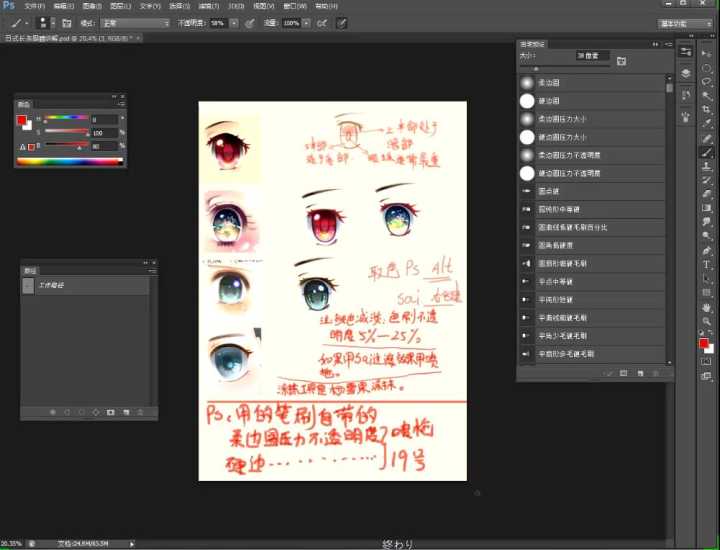
Task: Open the 文件(F) menu
Action: [x=34, y=6]
